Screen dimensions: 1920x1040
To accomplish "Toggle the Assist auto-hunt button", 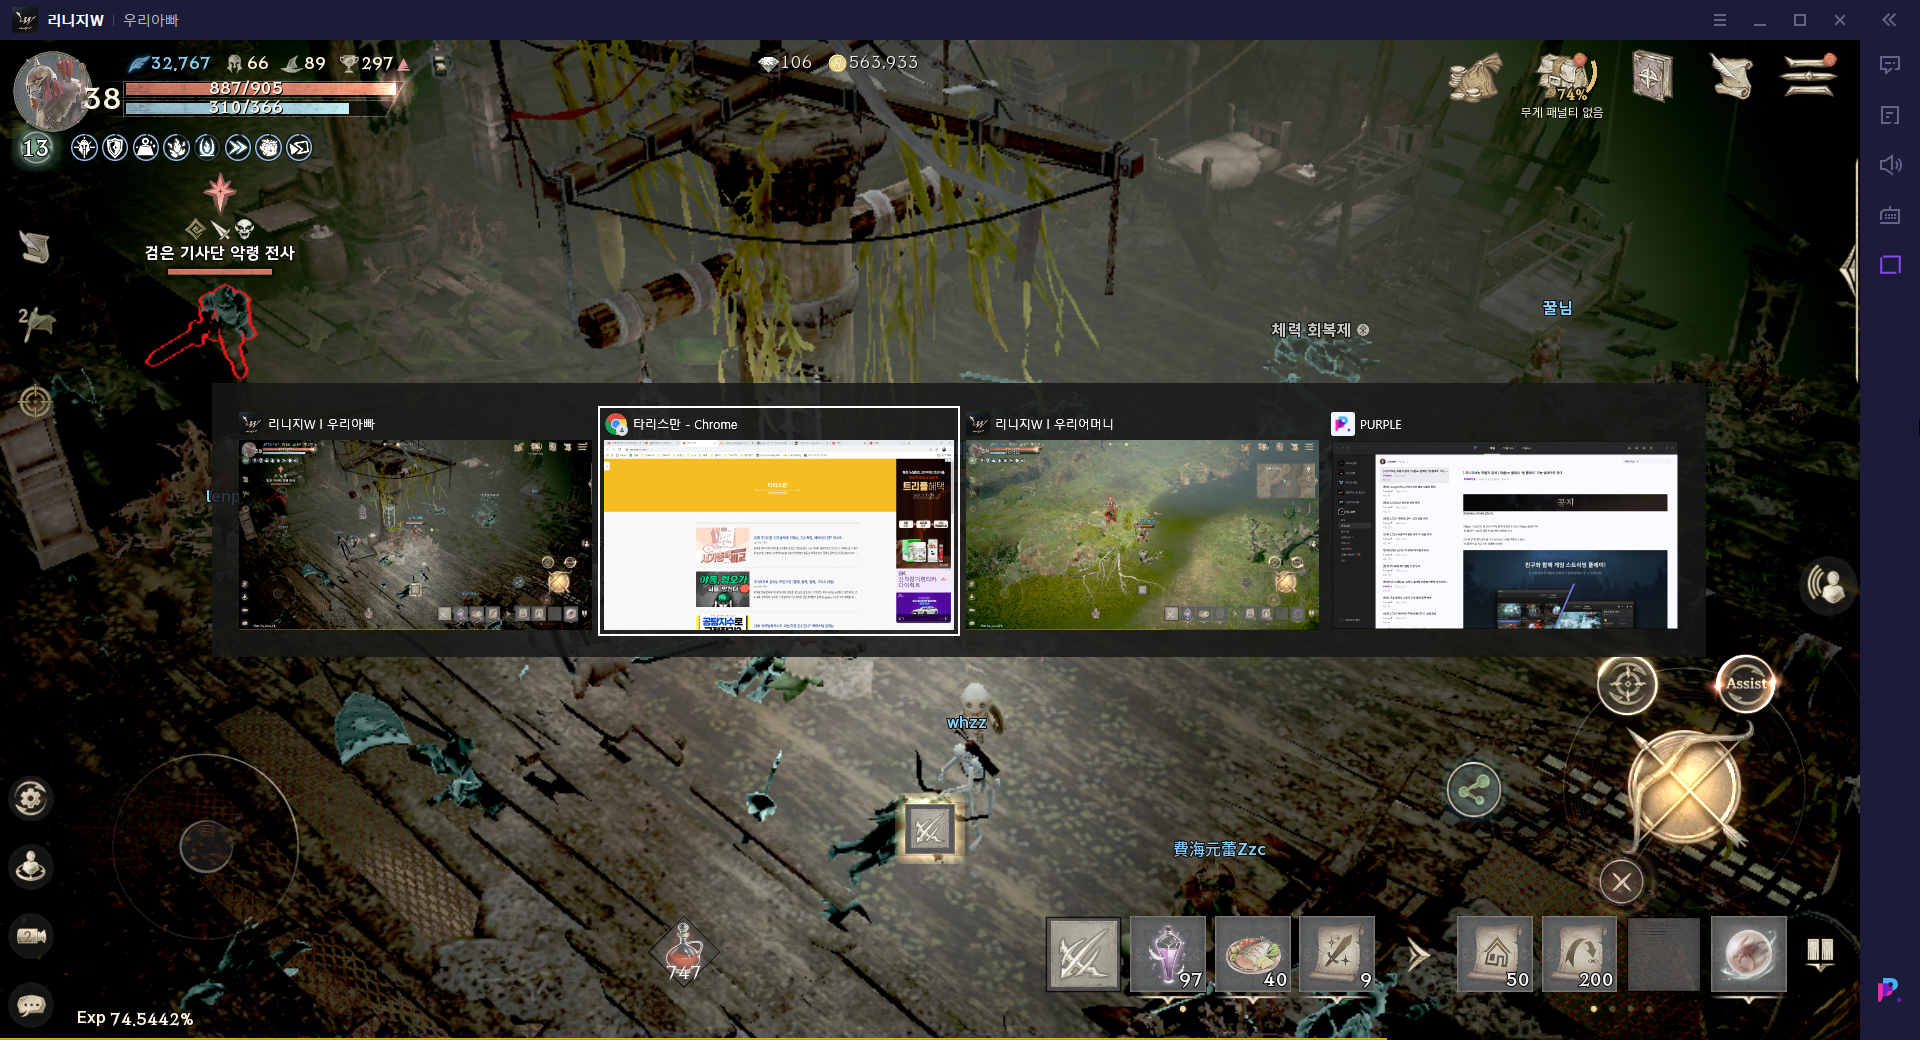I will click(1745, 684).
